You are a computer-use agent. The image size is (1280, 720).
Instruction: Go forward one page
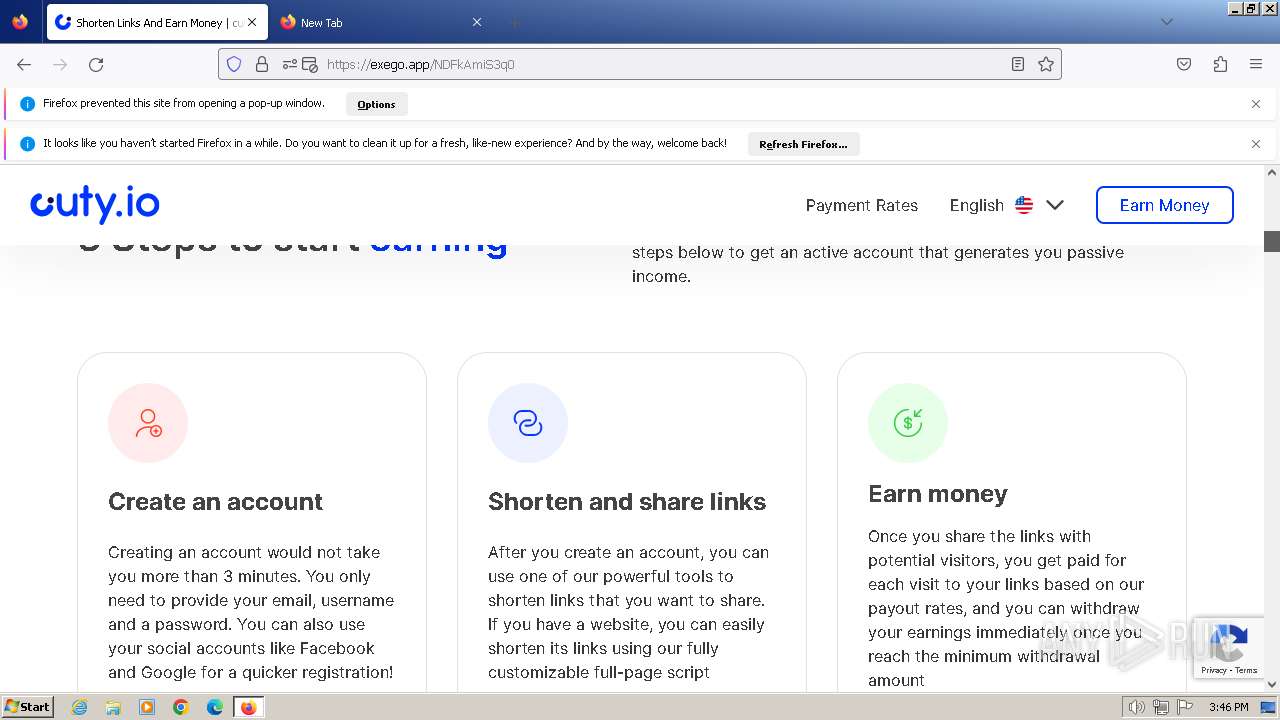pos(60,64)
